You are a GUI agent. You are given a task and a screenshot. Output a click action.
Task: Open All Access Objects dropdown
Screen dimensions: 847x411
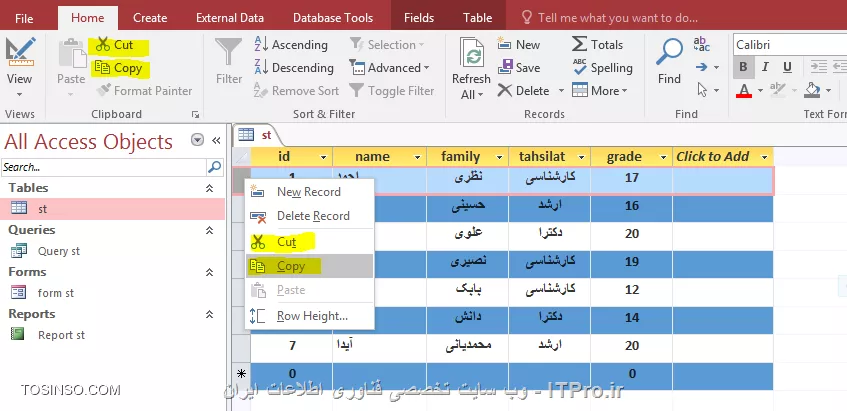(x=197, y=140)
